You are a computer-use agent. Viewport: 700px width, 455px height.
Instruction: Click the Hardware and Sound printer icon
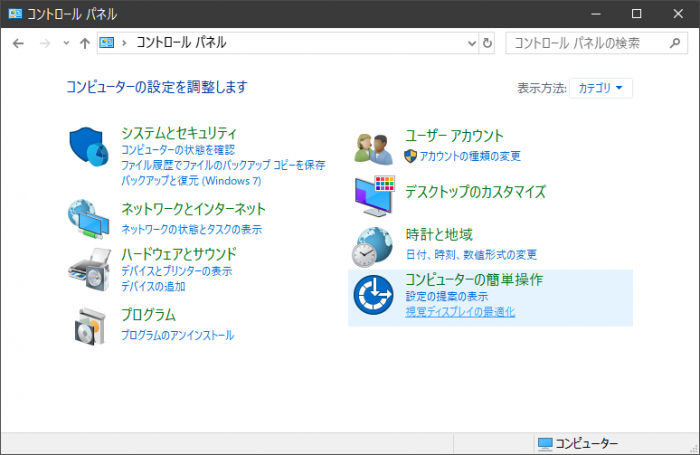click(x=89, y=270)
